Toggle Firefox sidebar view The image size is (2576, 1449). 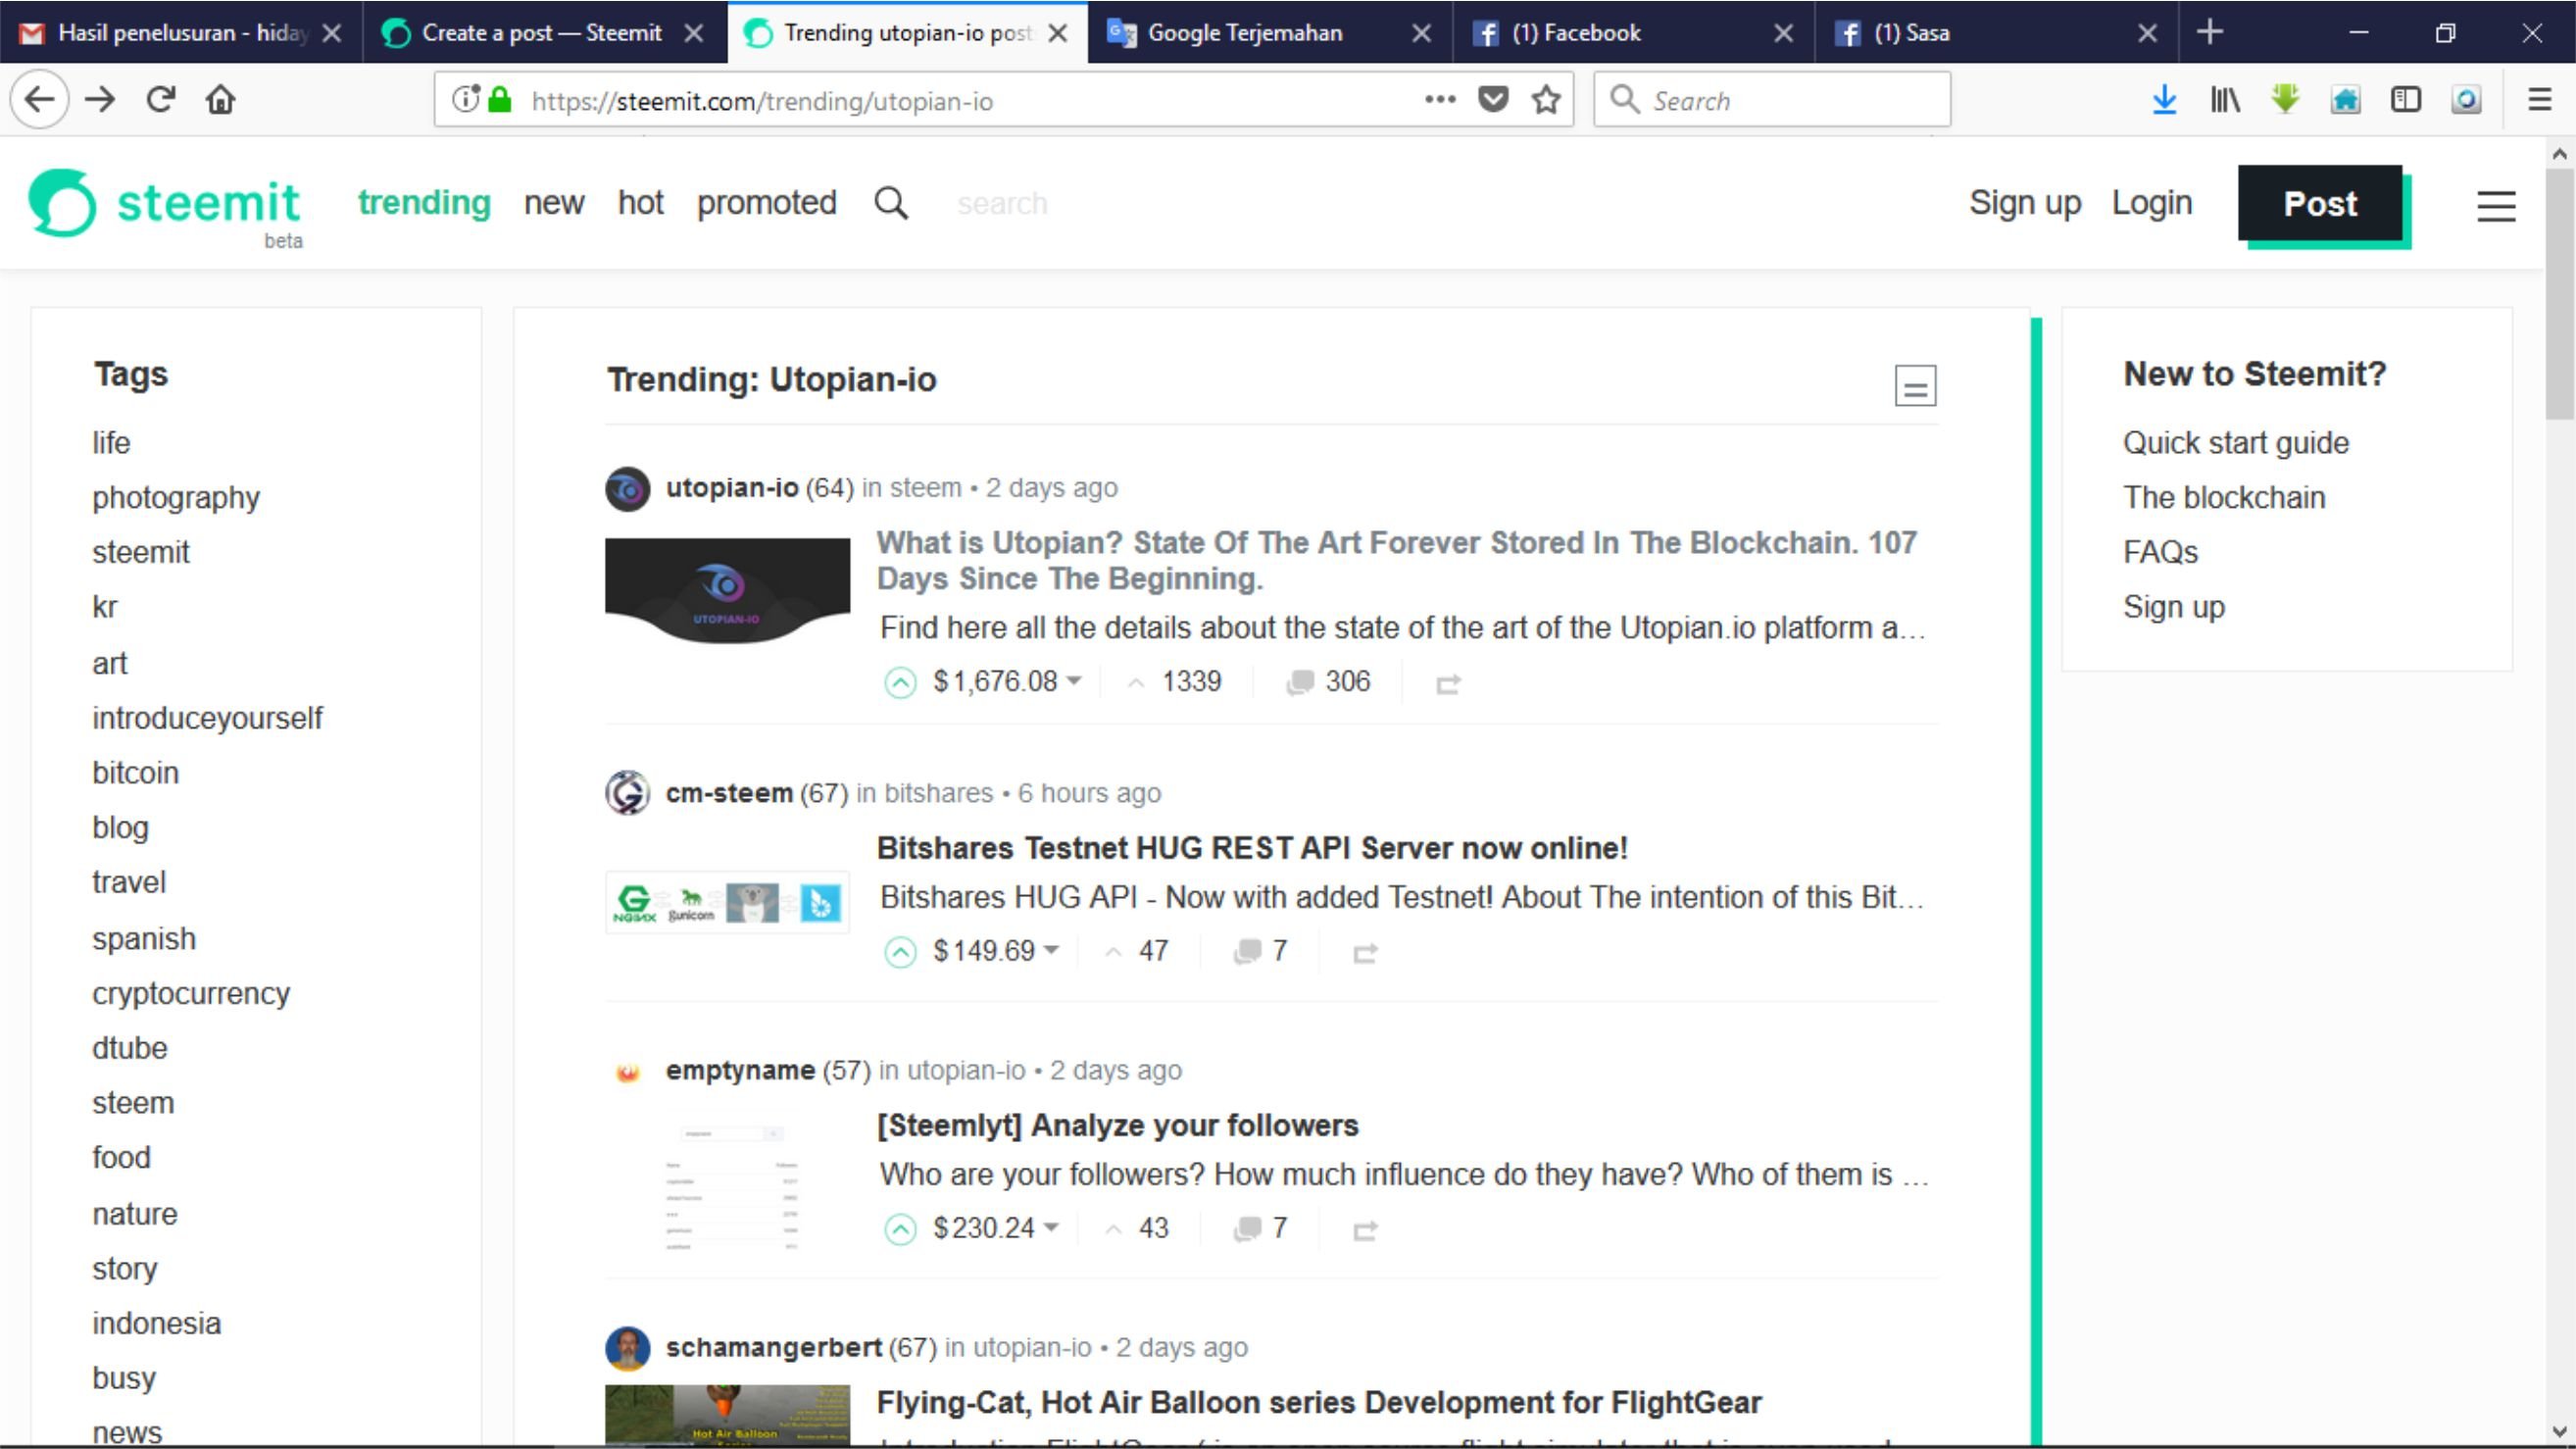coord(2405,99)
